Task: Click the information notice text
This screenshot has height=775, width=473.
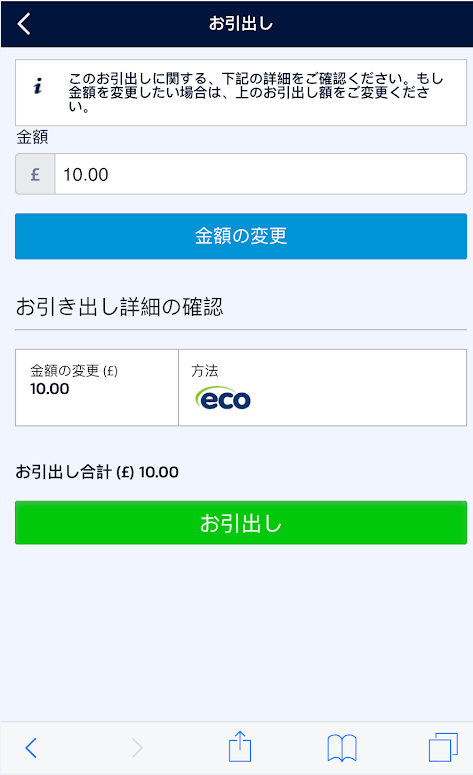Action: (256, 92)
